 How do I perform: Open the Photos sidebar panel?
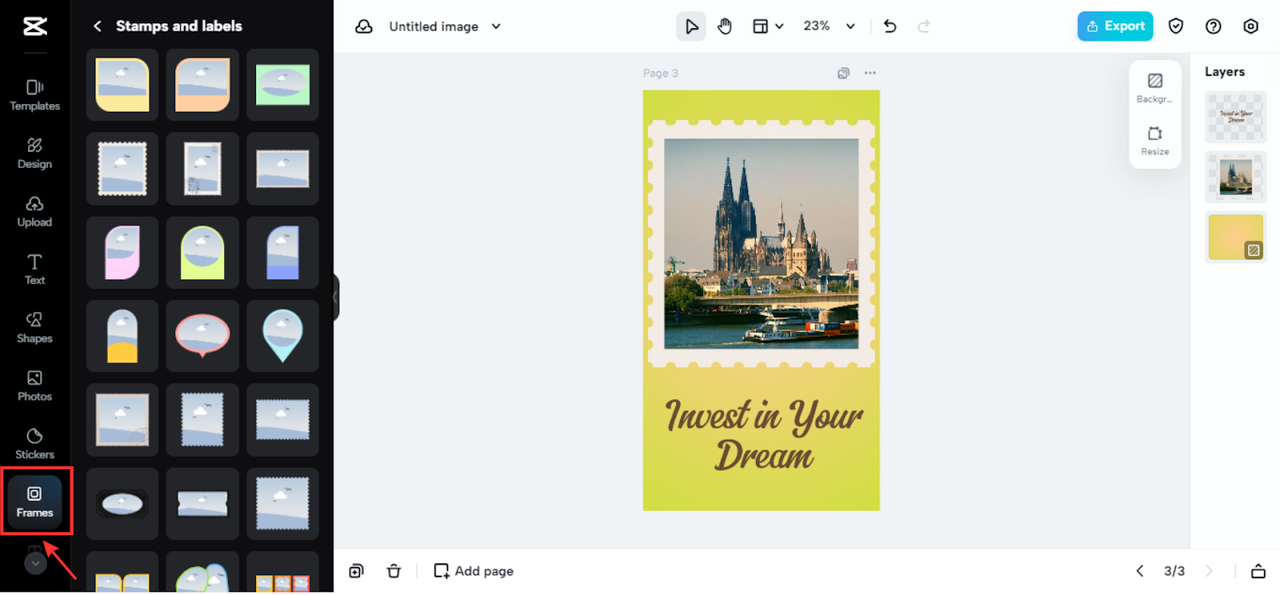pos(34,385)
